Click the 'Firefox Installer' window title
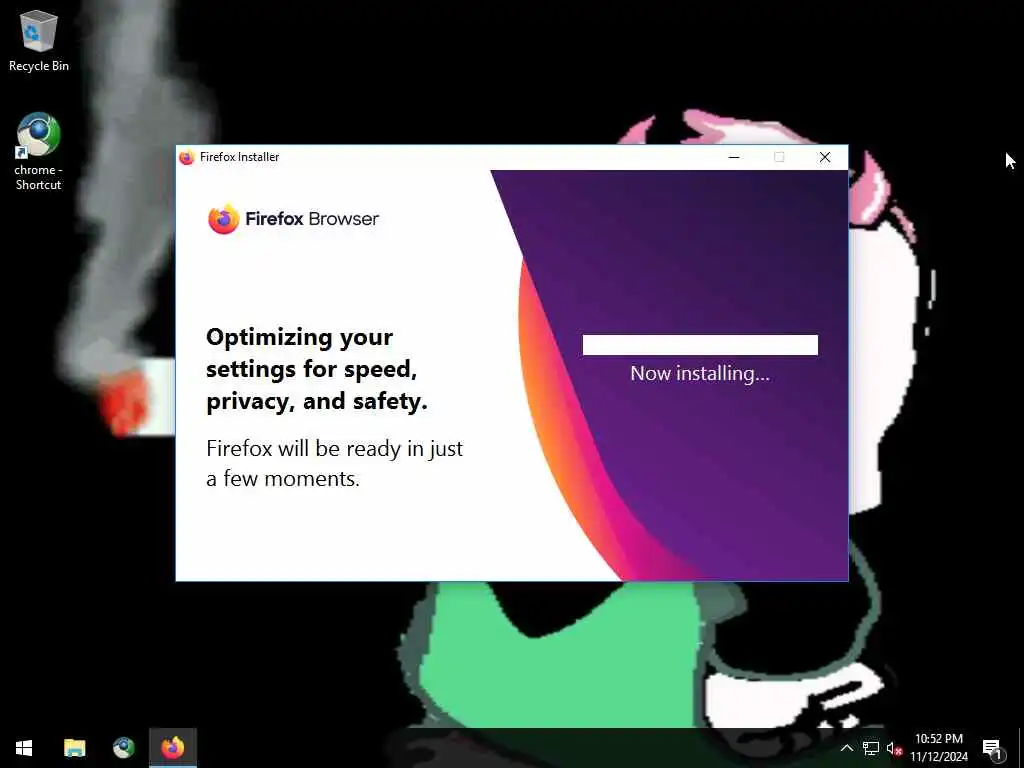The height and width of the screenshot is (768, 1024). pyautogui.click(x=240, y=157)
